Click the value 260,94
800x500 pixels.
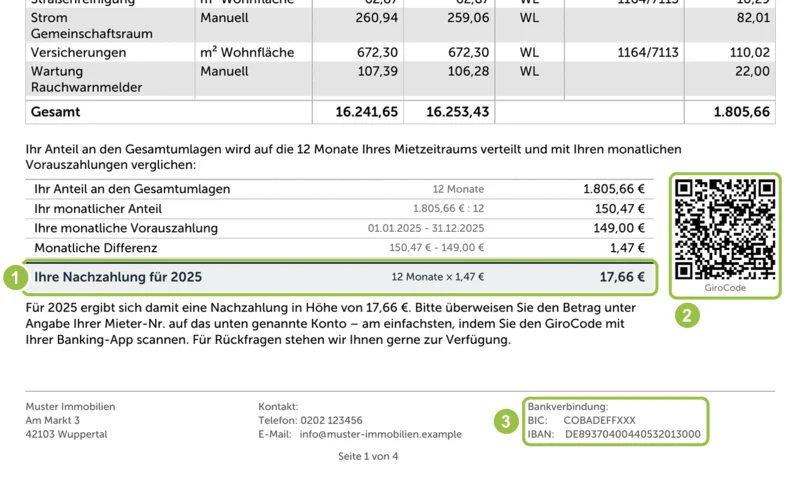point(377,18)
